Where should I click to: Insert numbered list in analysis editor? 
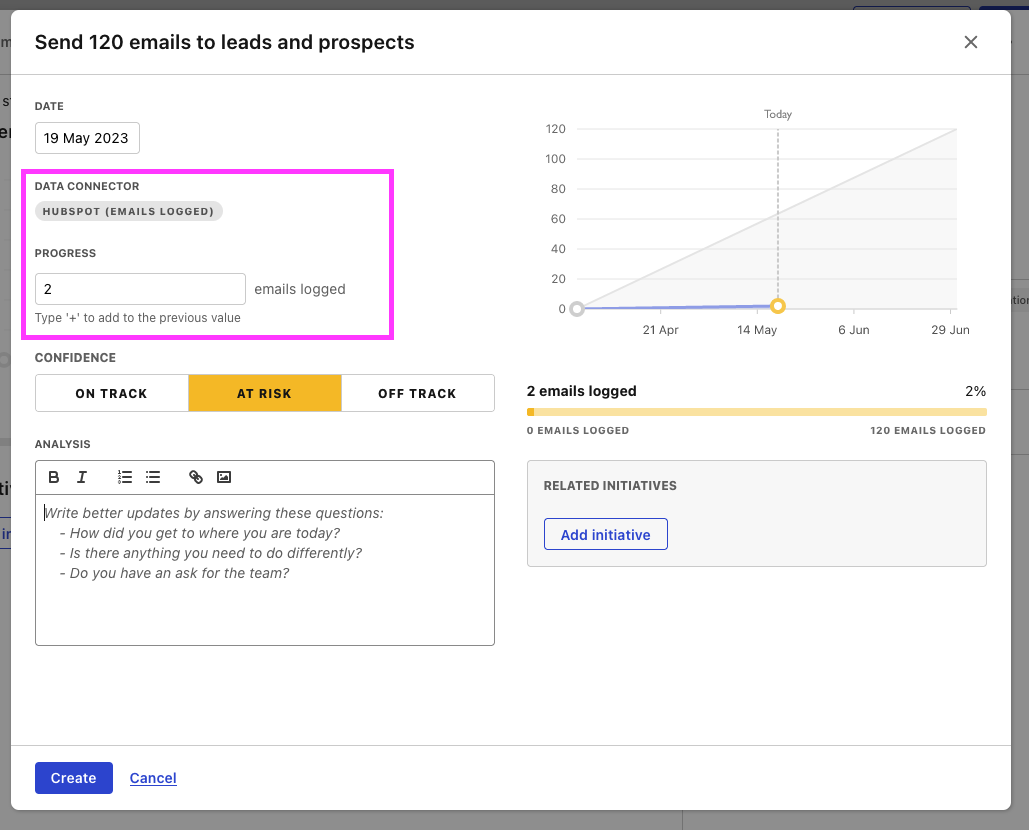[x=125, y=478]
